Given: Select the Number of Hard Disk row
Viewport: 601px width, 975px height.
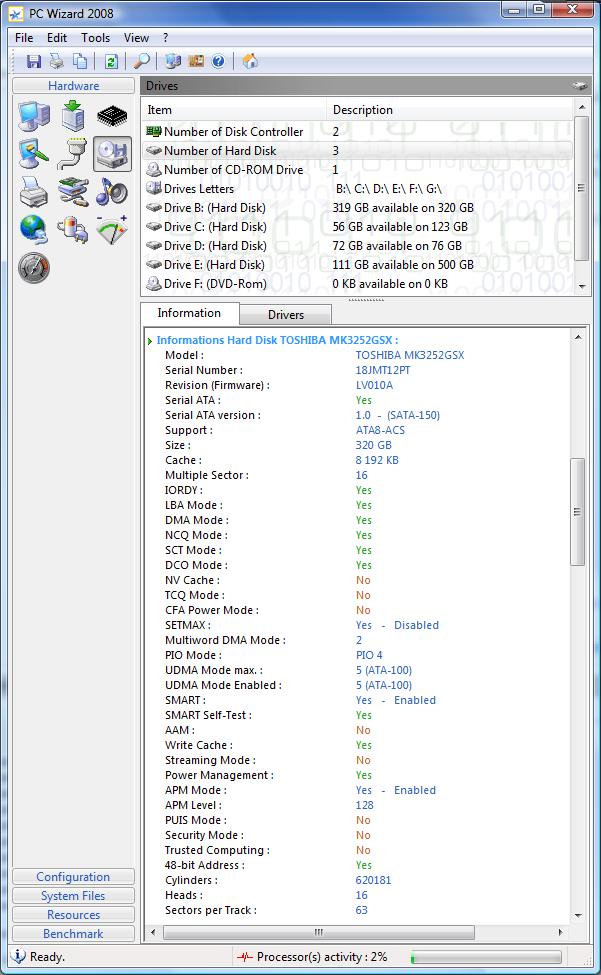Looking at the screenshot, I should (357, 150).
